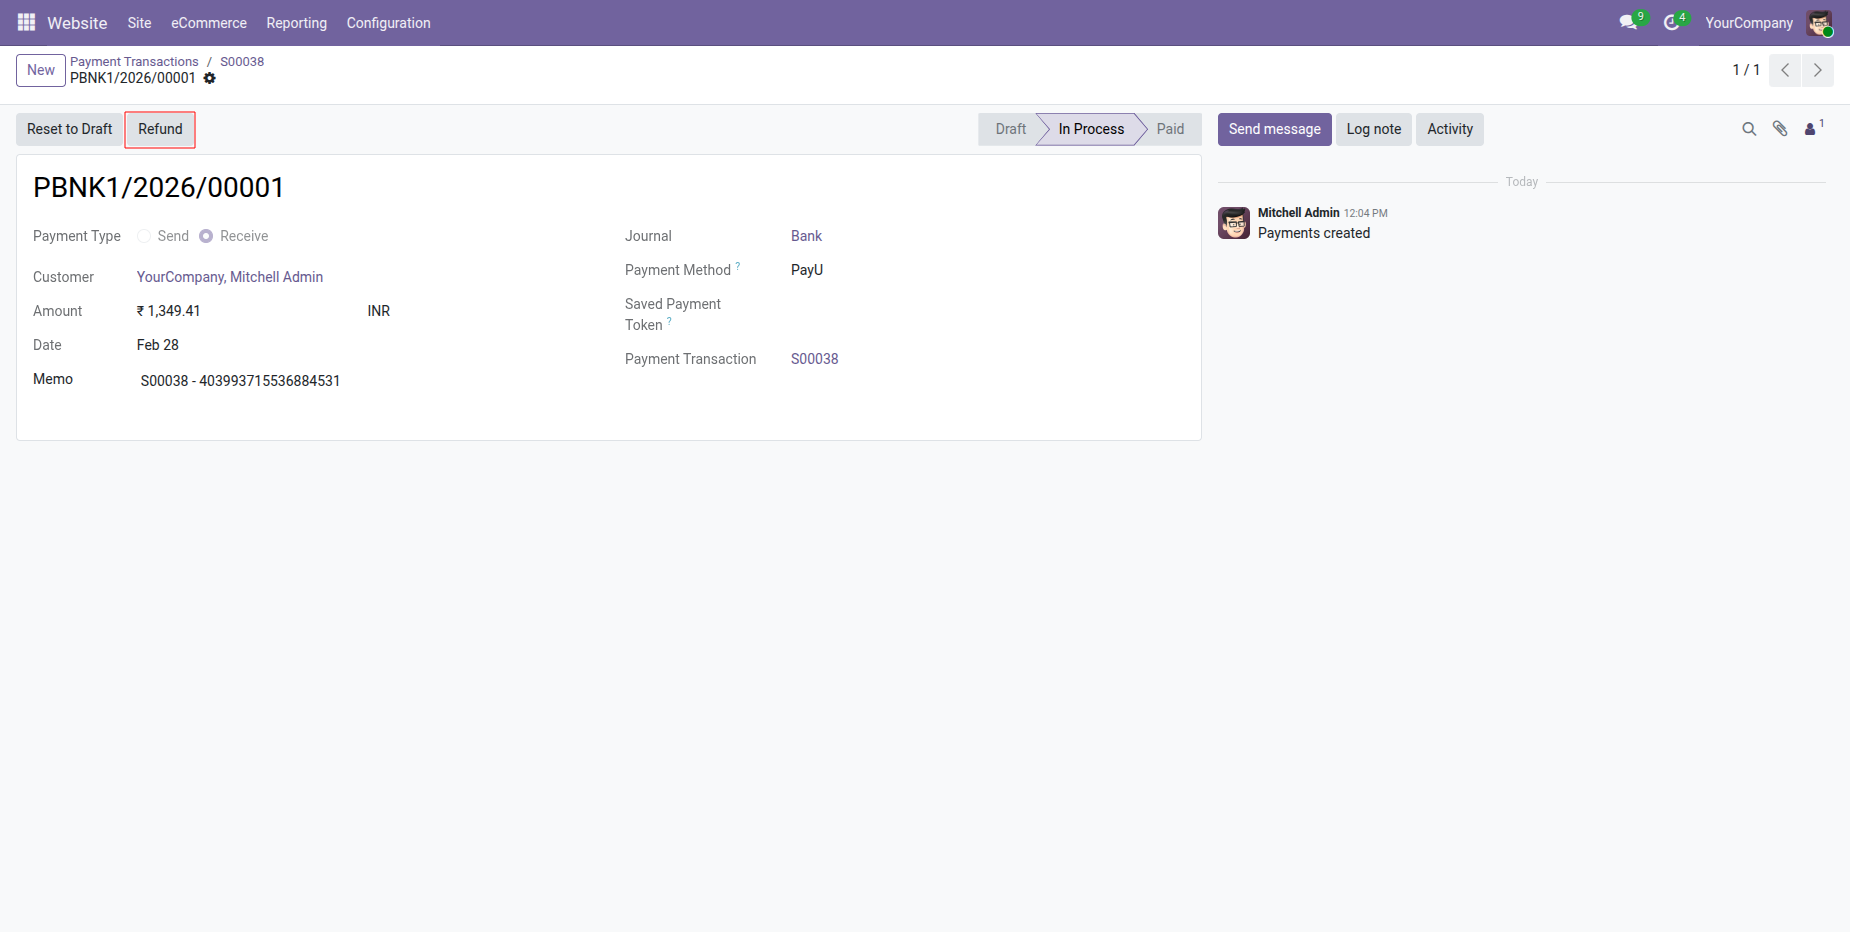Open customer YourCompany, Mitchell Admin link
Screen dimensions: 1850x932
[230, 277]
